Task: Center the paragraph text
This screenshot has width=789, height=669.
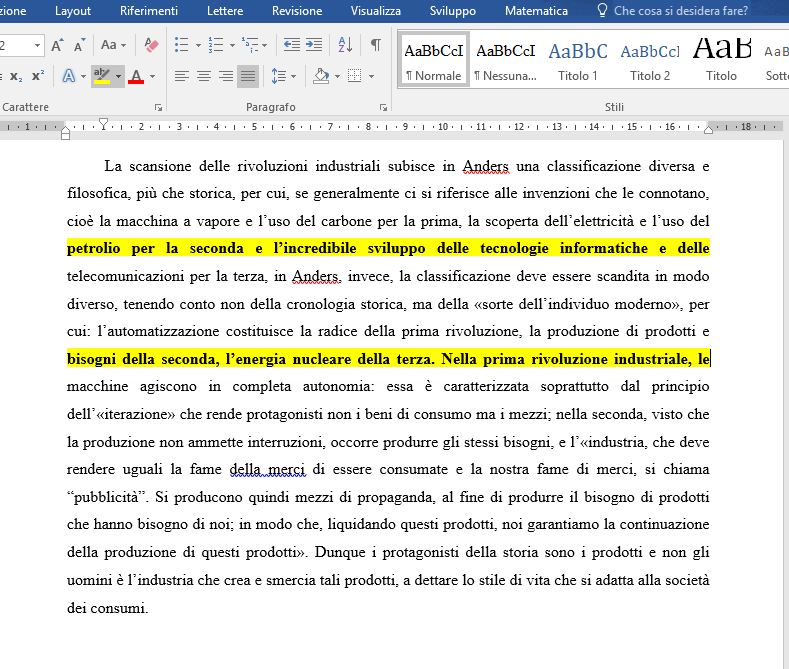Action: click(x=204, y=76)
